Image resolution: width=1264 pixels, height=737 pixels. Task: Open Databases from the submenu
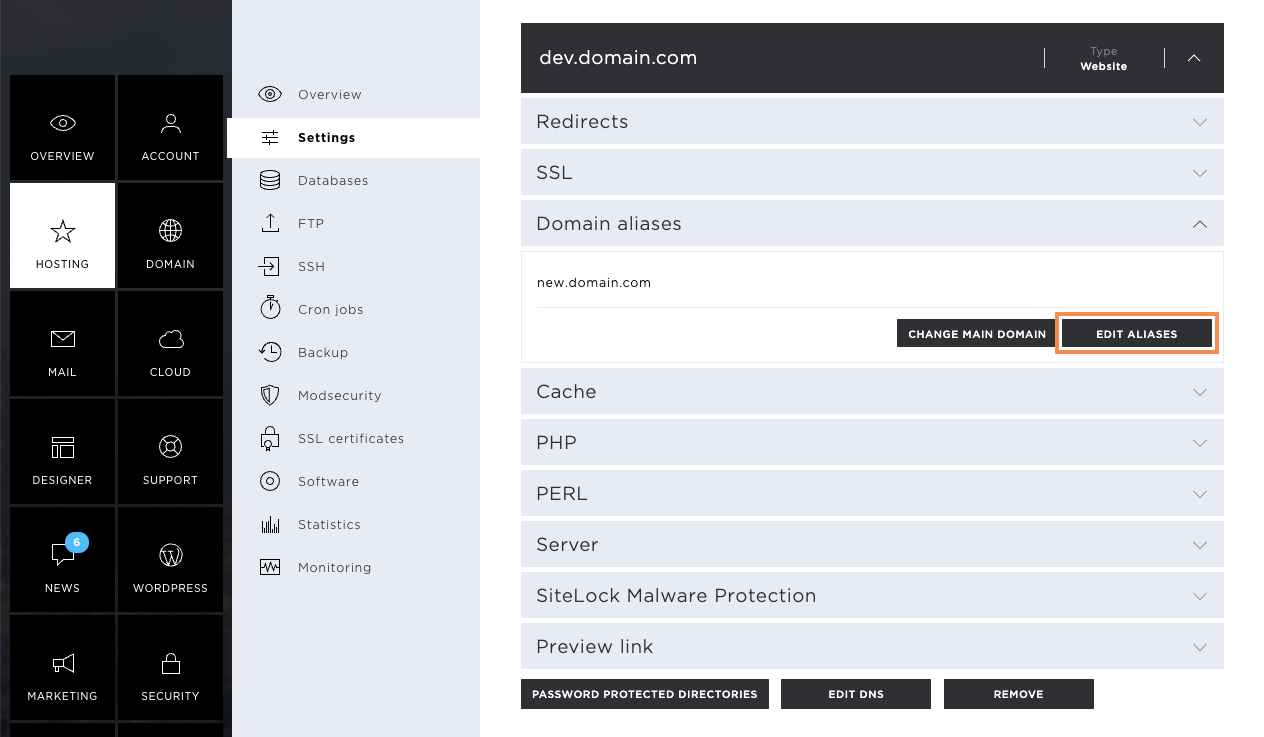333,180
